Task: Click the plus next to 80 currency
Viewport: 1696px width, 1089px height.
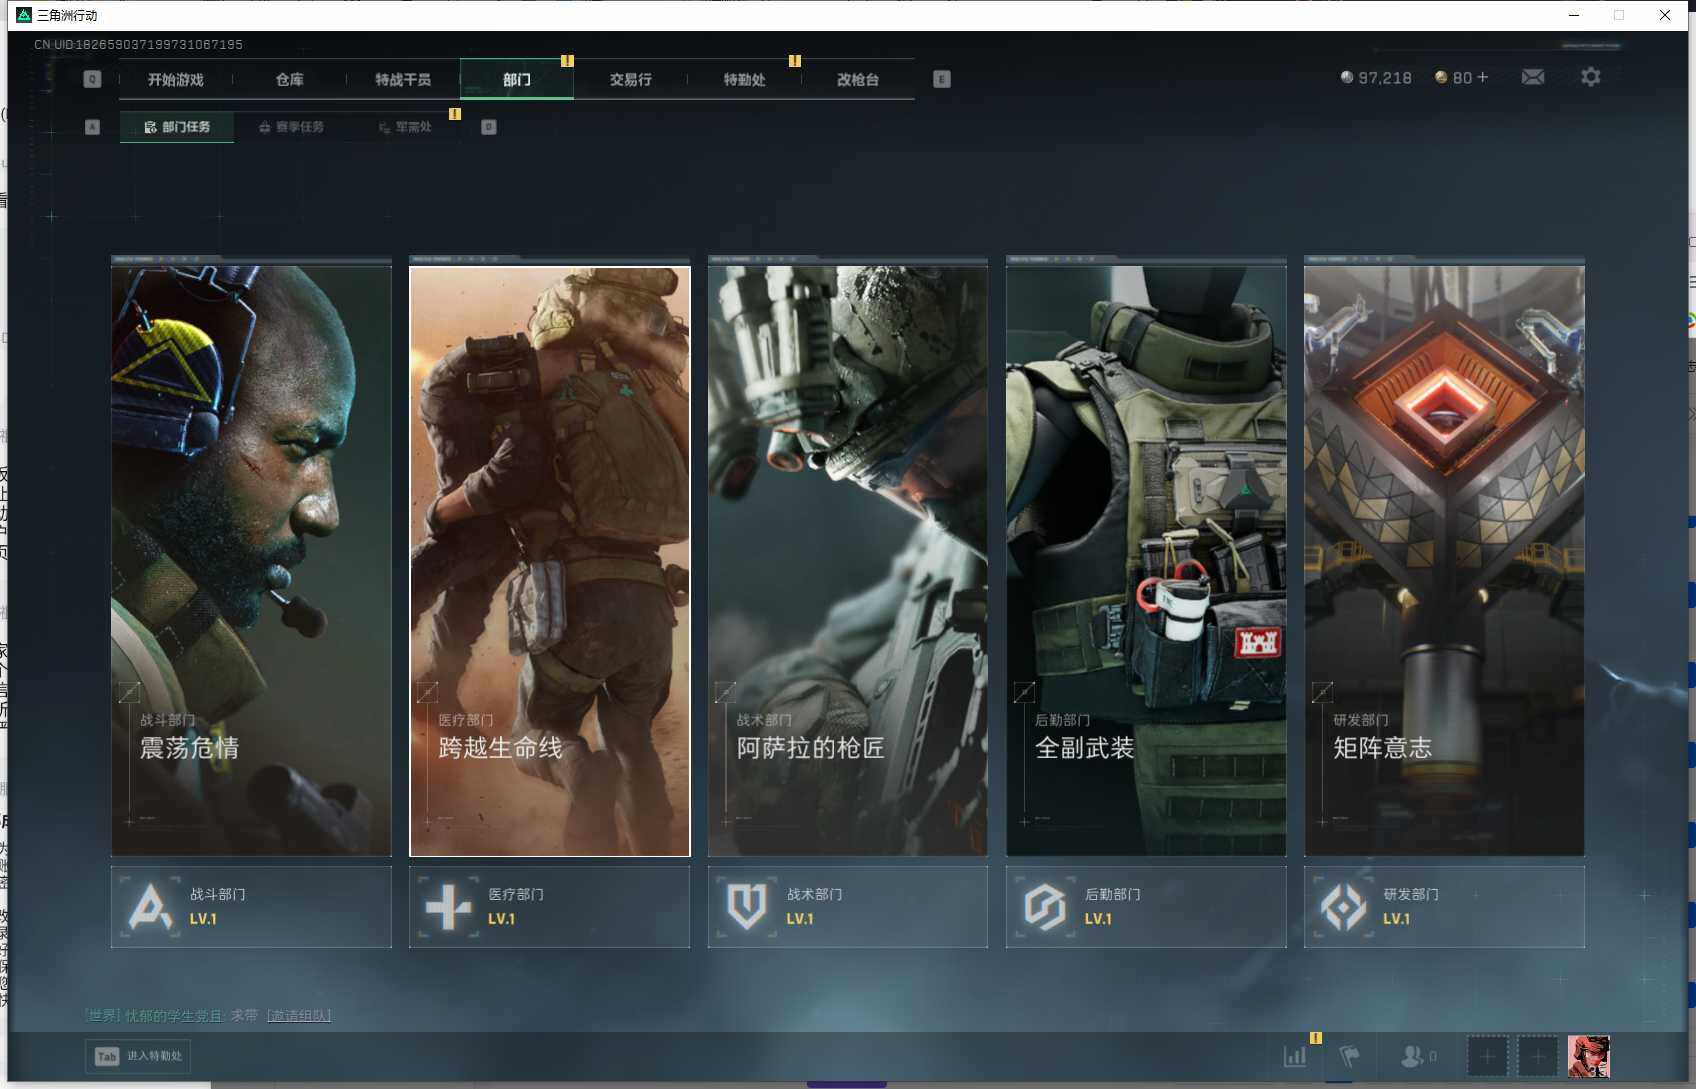Action: point(1483,77)
